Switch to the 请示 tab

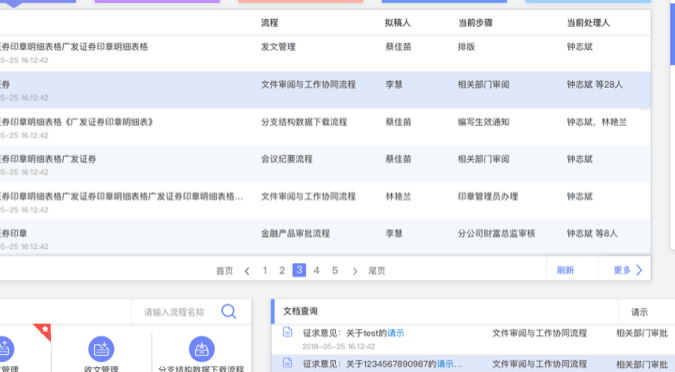pyautogui.click(x=639, y=312)
